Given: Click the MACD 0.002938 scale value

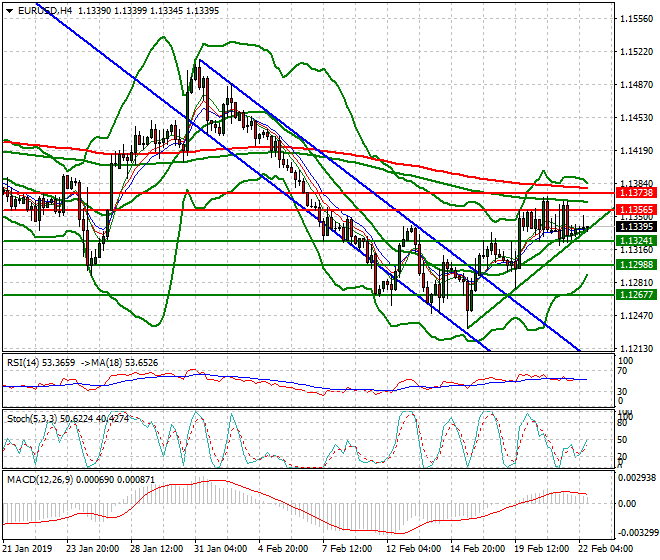Looking at the screenshot, I should tap(637, 478).
